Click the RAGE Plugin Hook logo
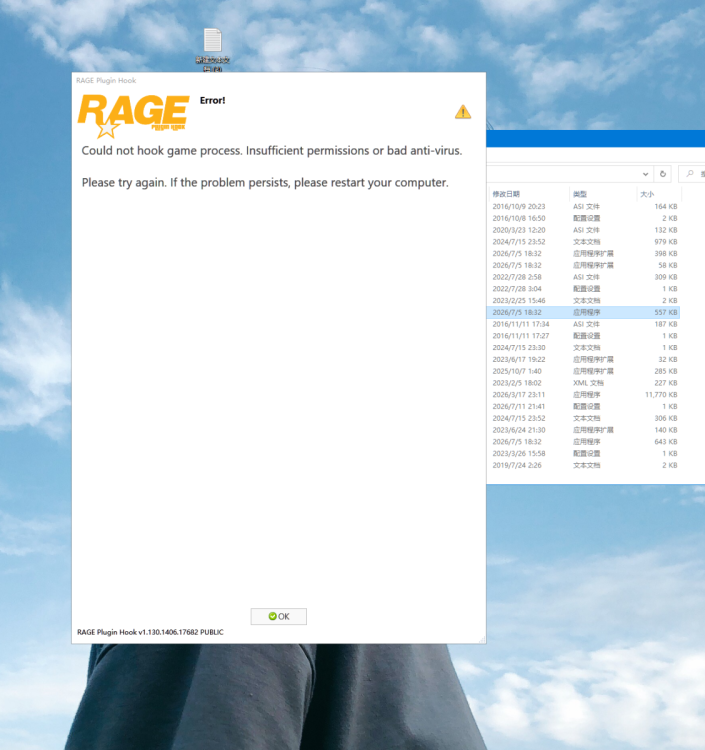 pos(133,115)
